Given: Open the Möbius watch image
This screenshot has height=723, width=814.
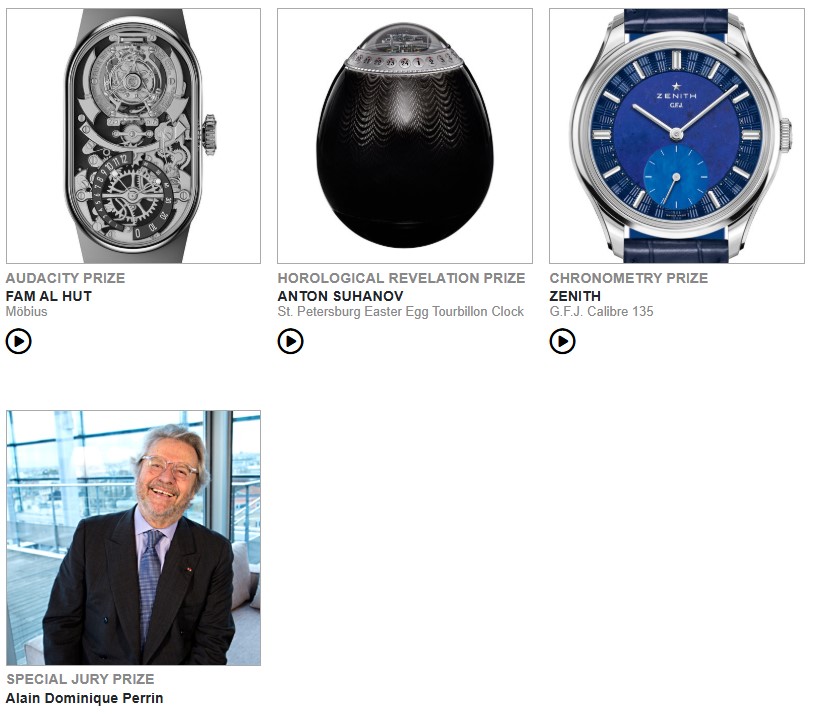Looking at the screenshot, I should point(133,136).
